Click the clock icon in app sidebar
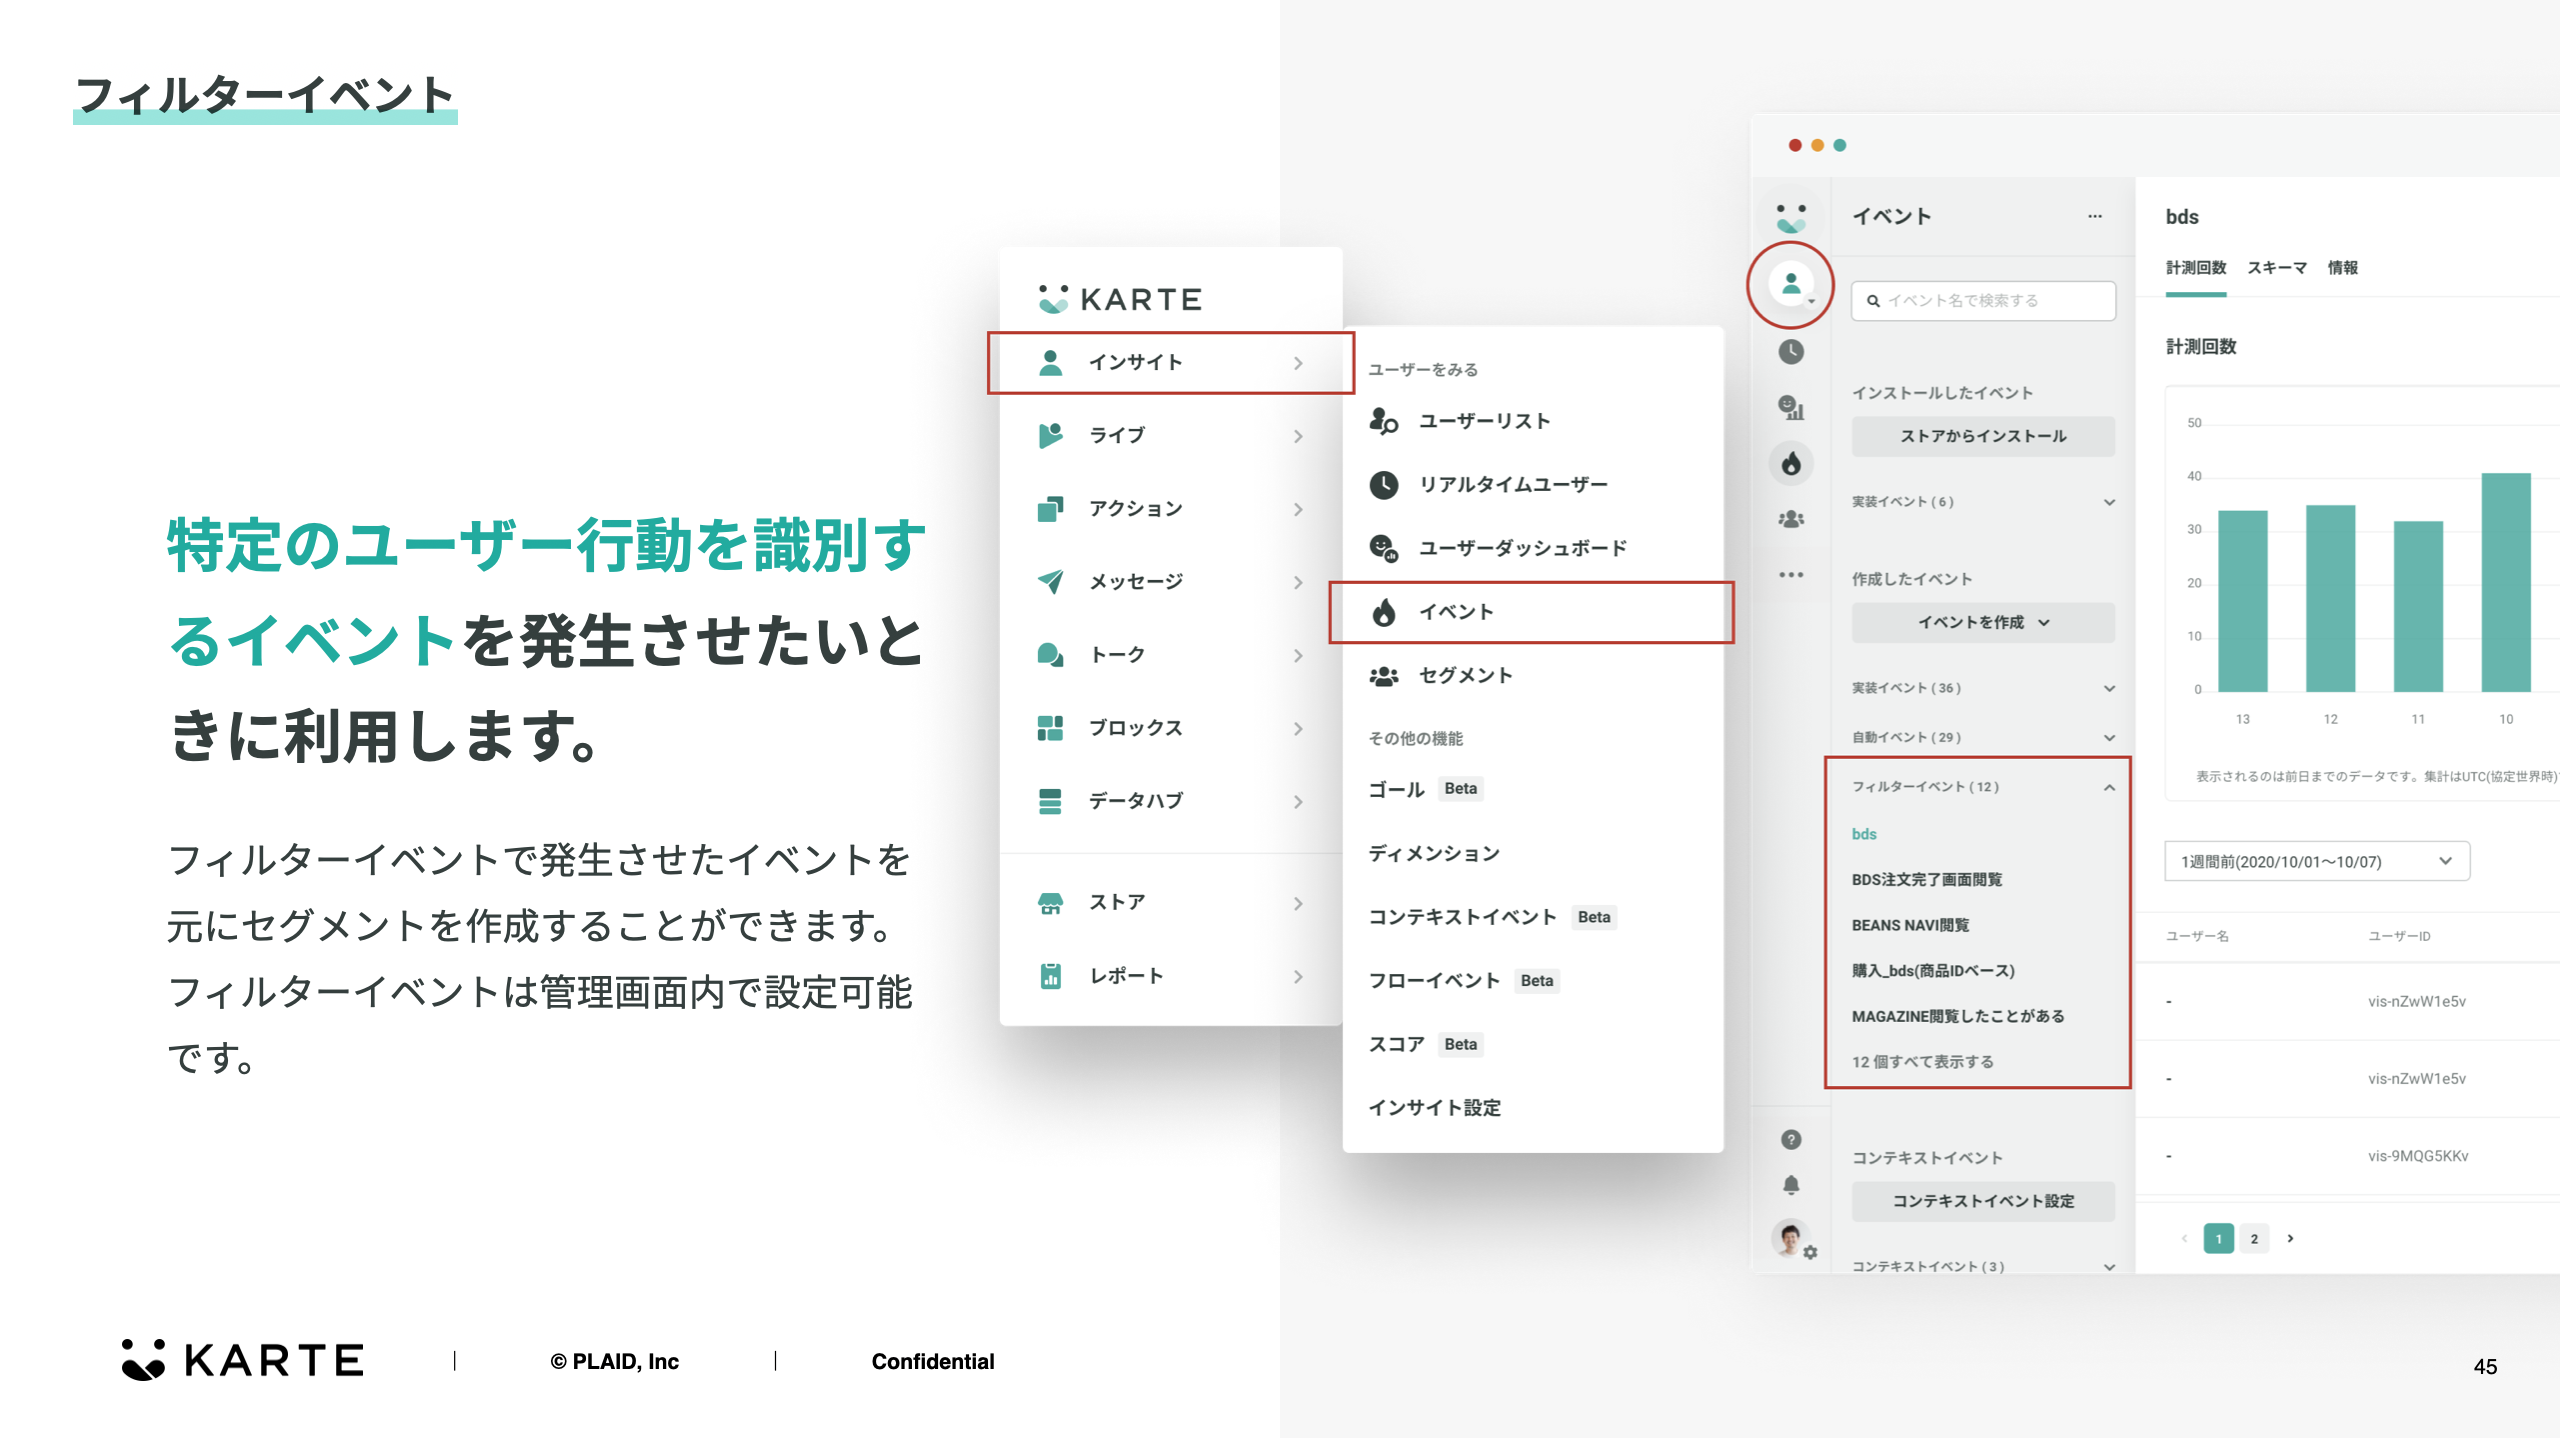The height and width of the screenshot is (1438, 2560). pyautogui.click(x=1791, y=352)
